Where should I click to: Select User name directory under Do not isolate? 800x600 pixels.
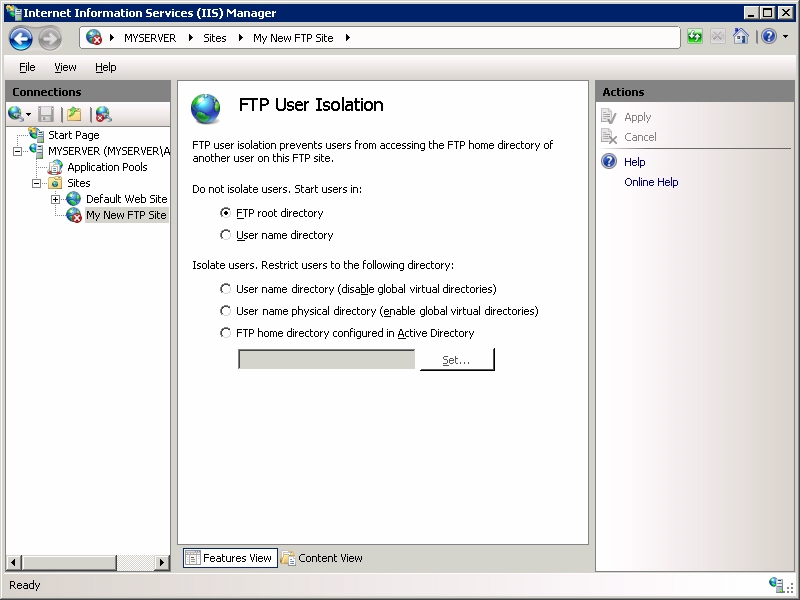point(225,234)
